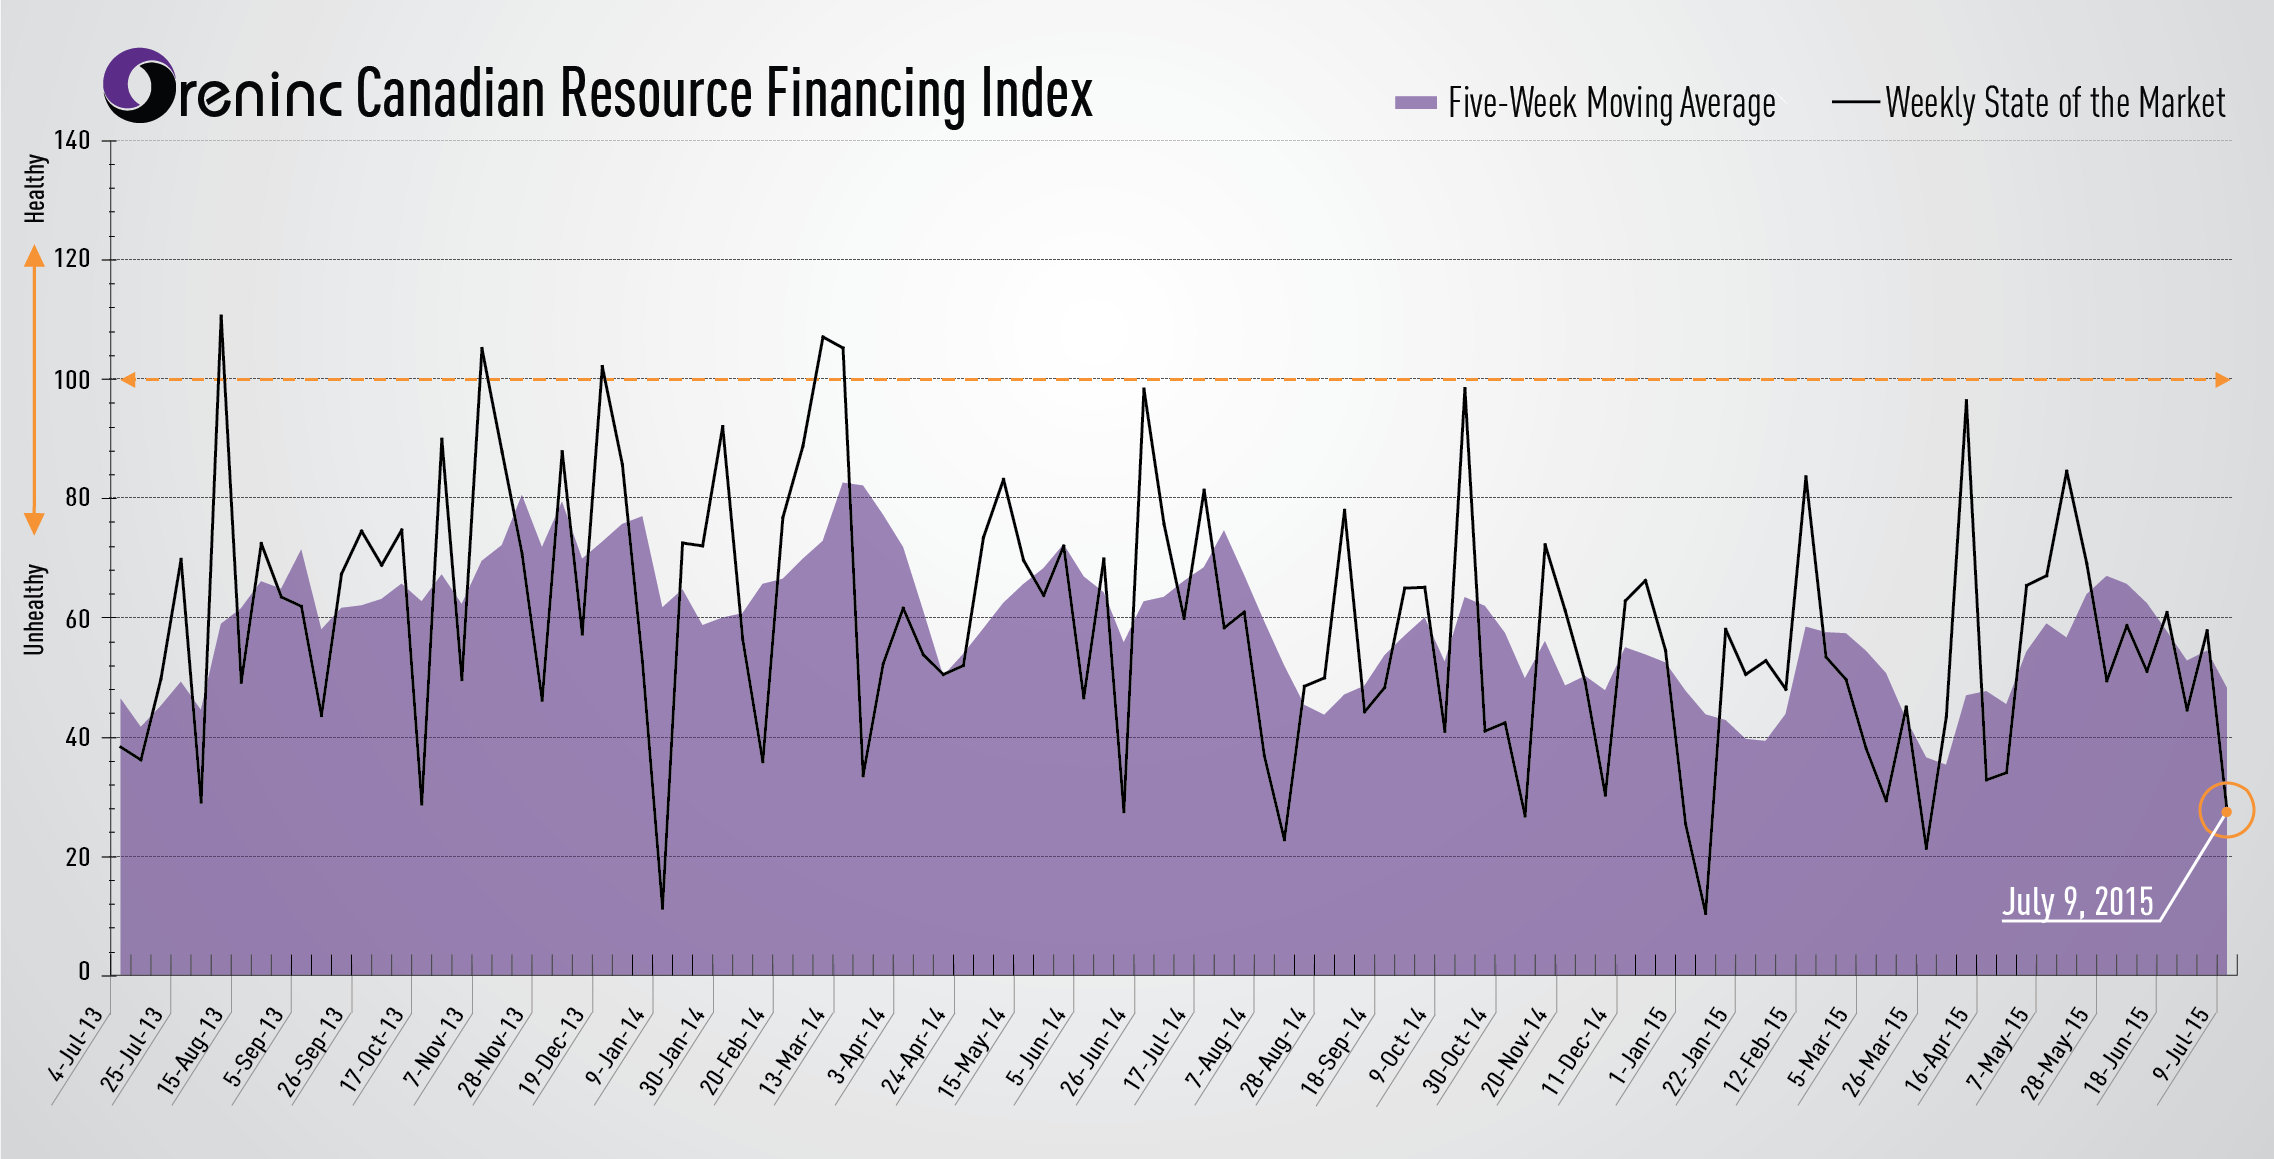Click the y-axis value 140
The height and width of the screenshot is (1159, 2274).
[x=72, y=141]
